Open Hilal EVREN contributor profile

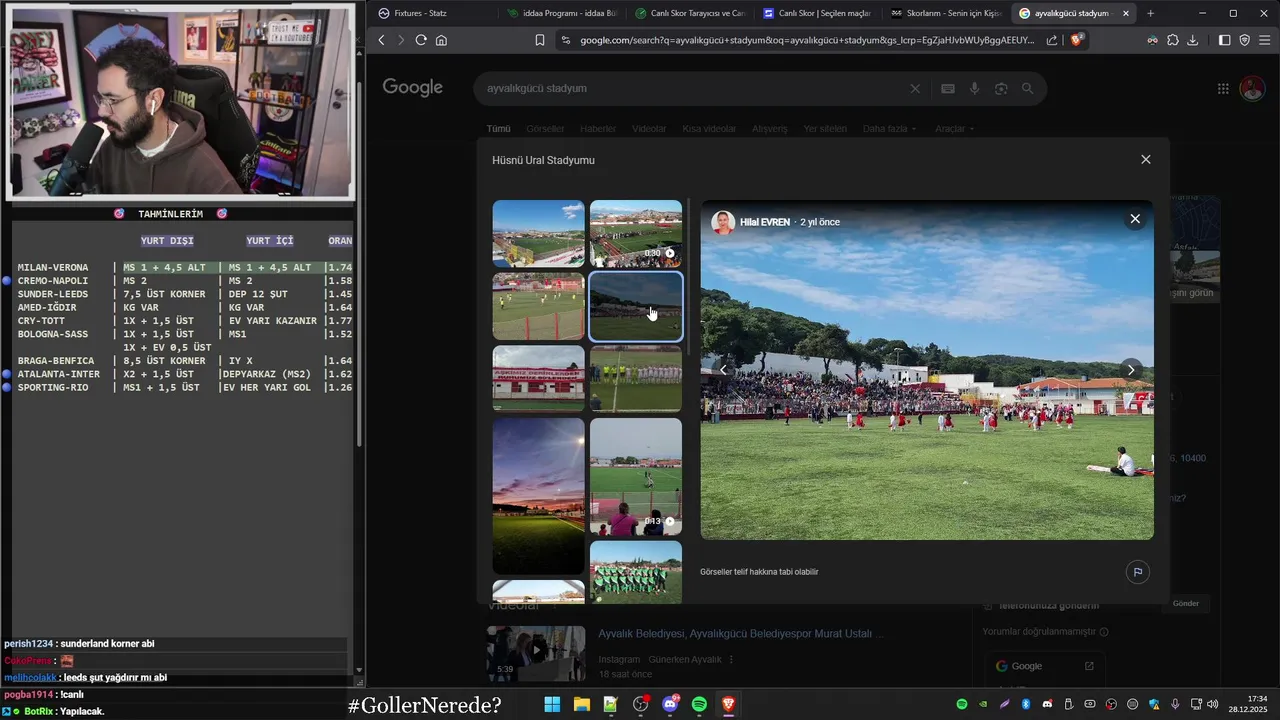(764, 222)
